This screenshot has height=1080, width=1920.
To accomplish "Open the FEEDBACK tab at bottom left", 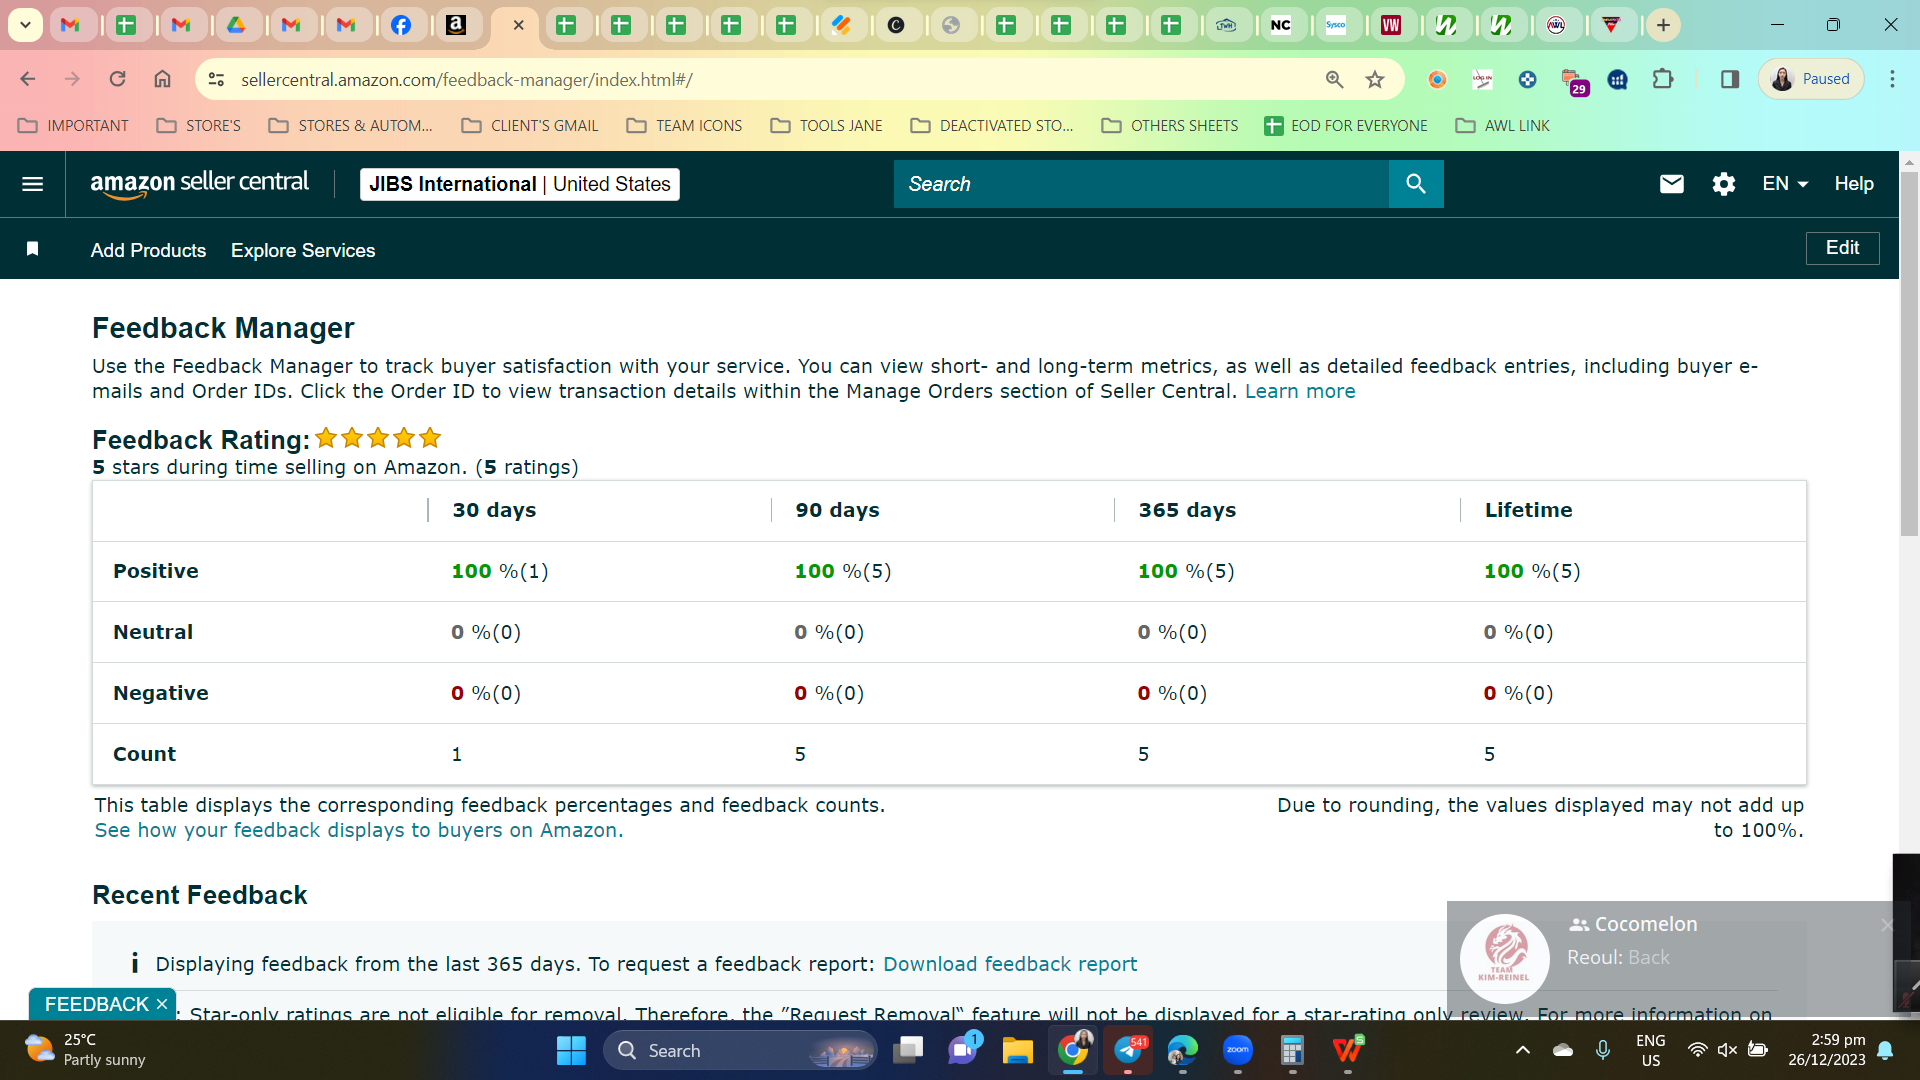I will click(x=96, y=1004).
